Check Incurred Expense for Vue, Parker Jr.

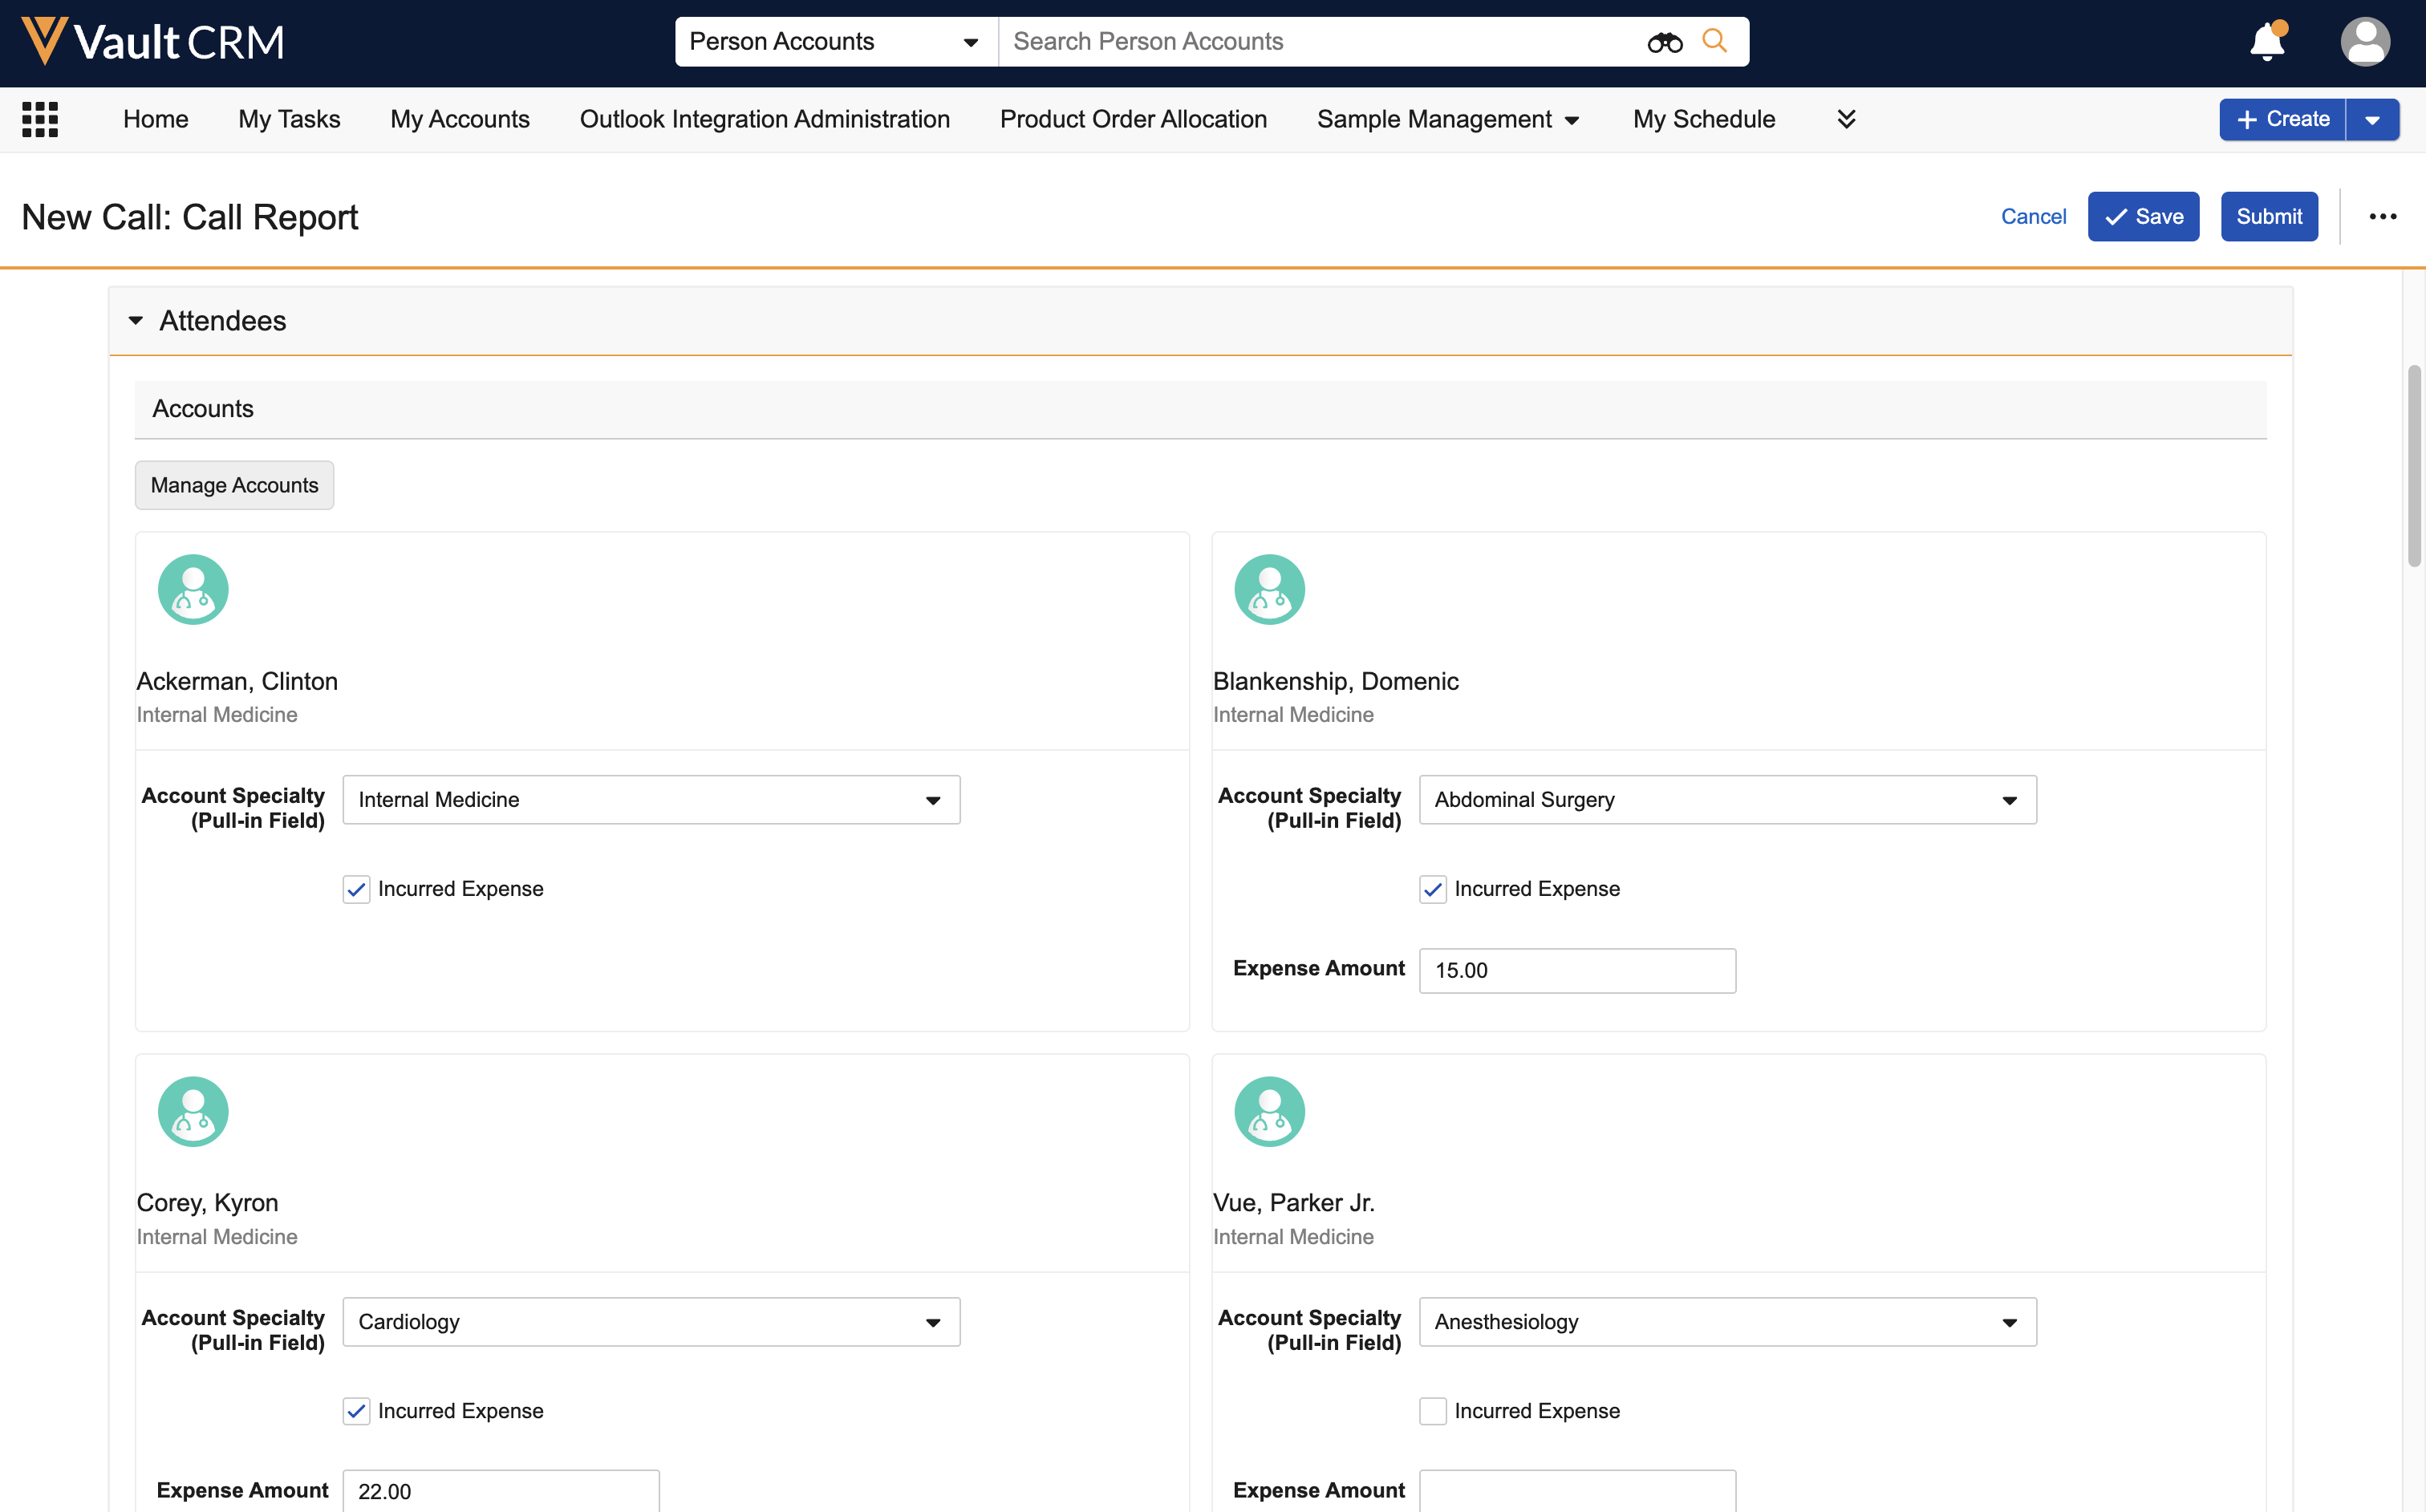point(1432,1411)
